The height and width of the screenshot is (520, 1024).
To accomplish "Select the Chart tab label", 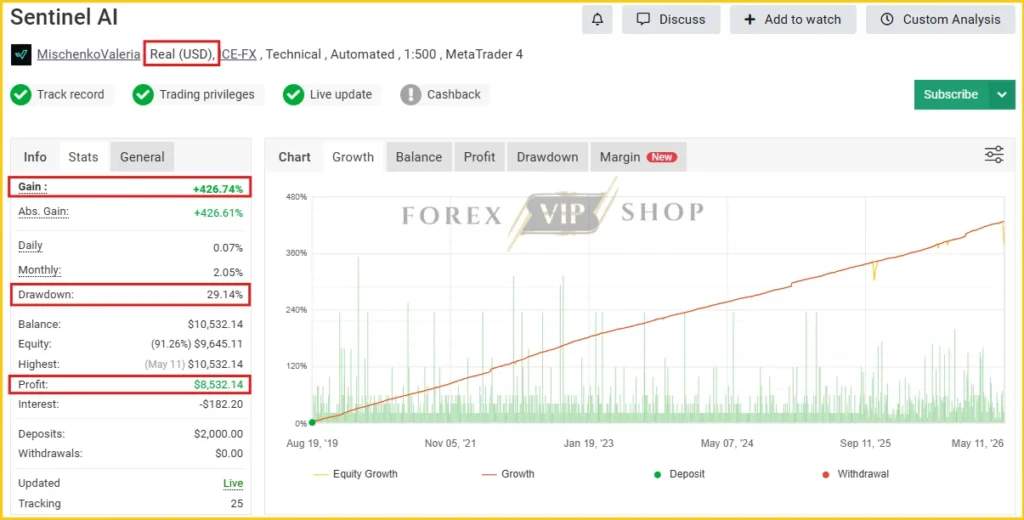I will [x=295, y=157].
